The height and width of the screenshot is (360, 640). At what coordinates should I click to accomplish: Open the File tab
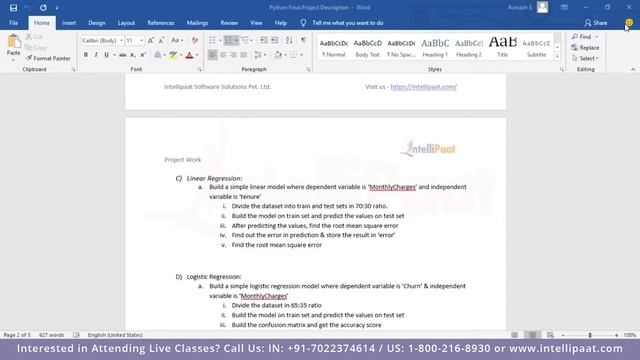pos(13,23)
